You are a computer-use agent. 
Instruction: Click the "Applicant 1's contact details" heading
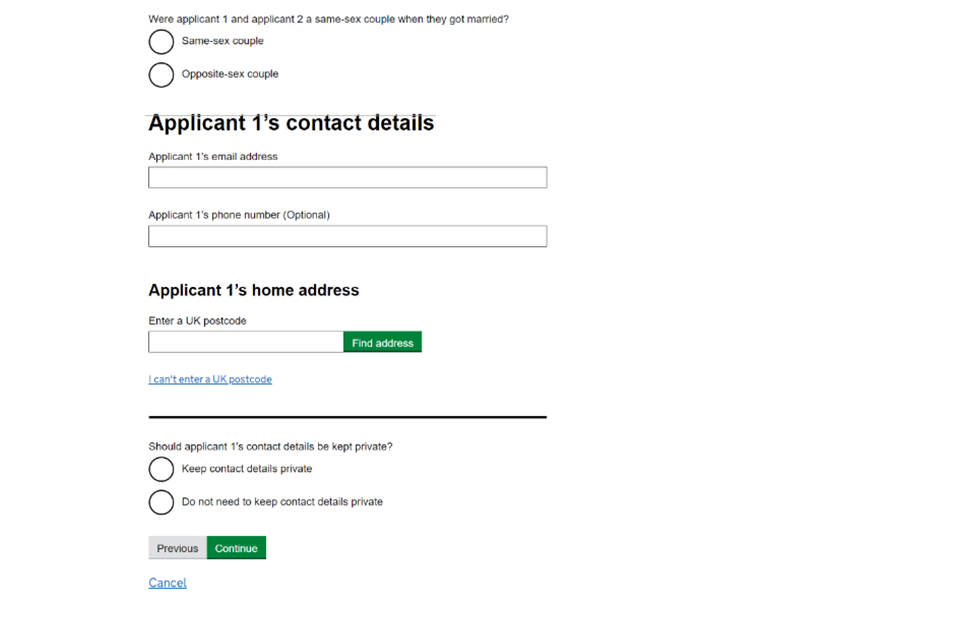[291, 124]
